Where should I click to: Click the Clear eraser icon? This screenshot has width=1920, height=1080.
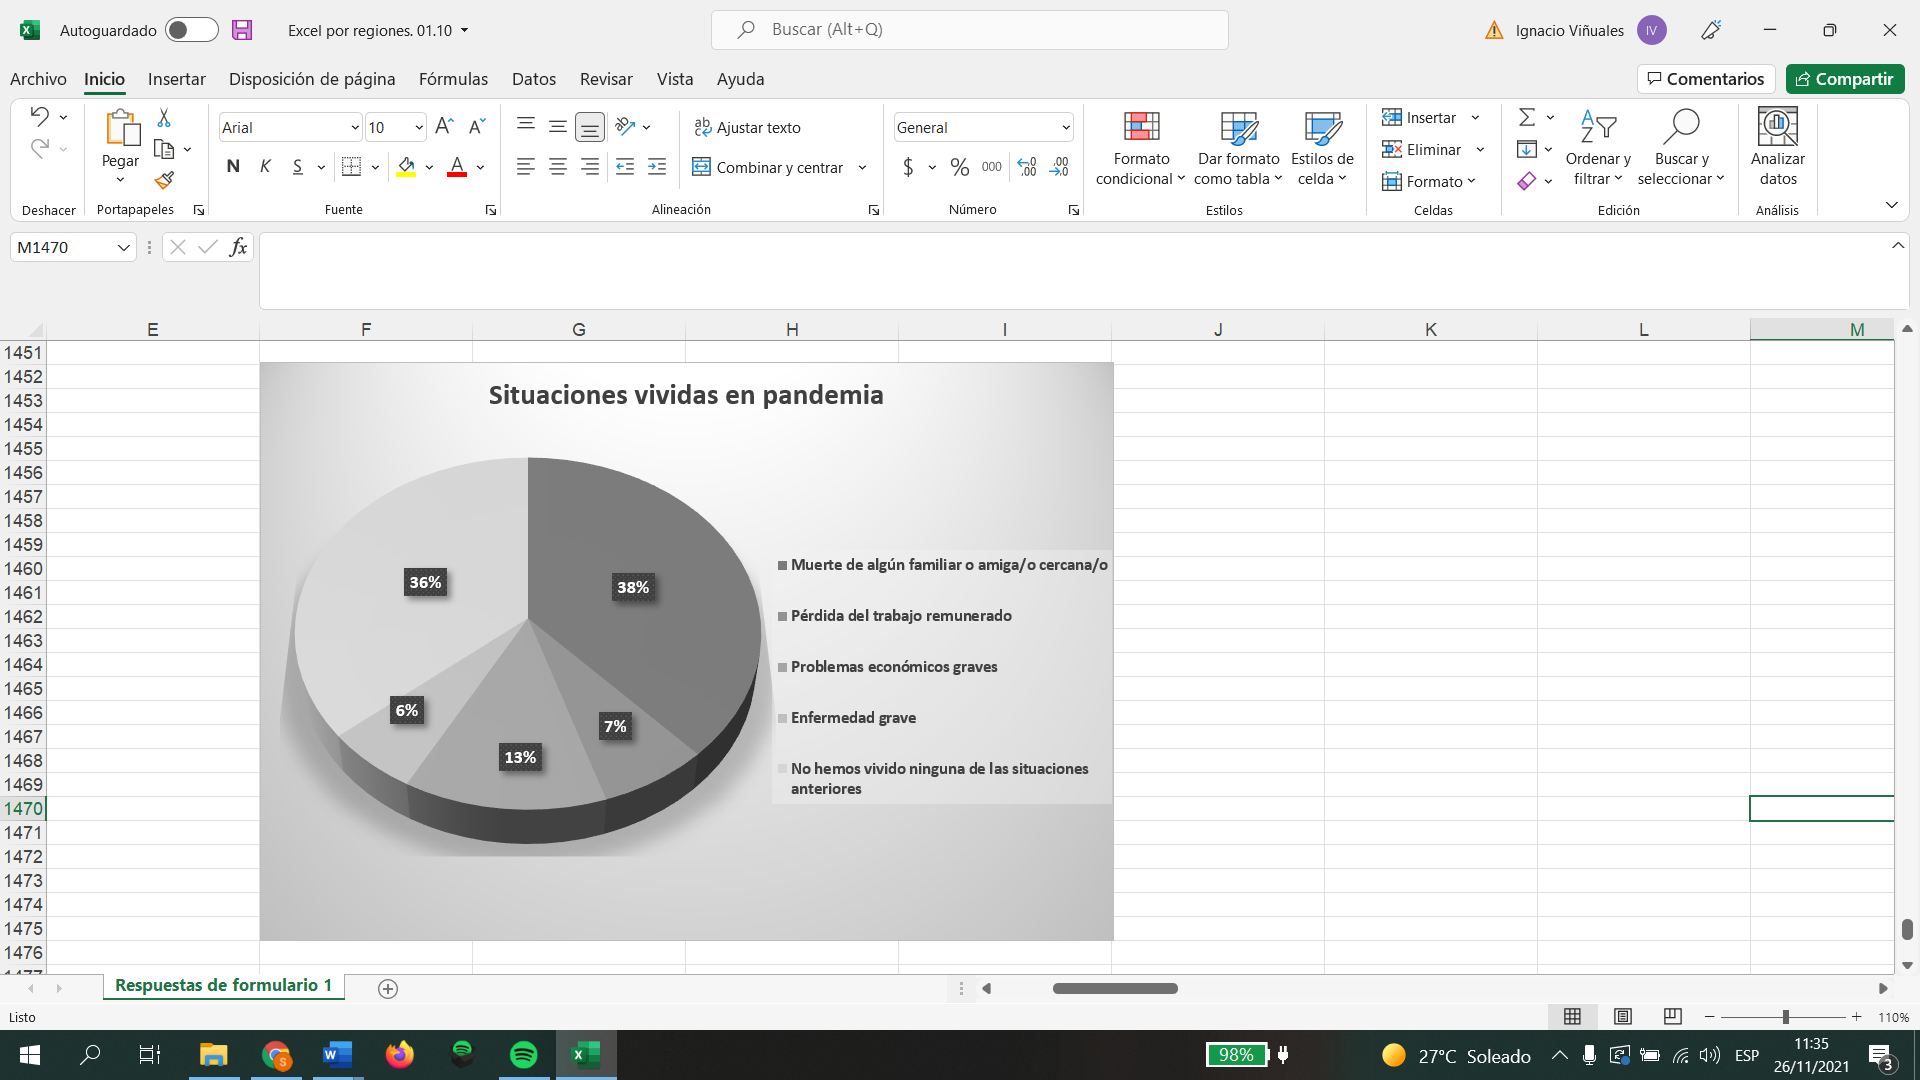point(1527,181)
